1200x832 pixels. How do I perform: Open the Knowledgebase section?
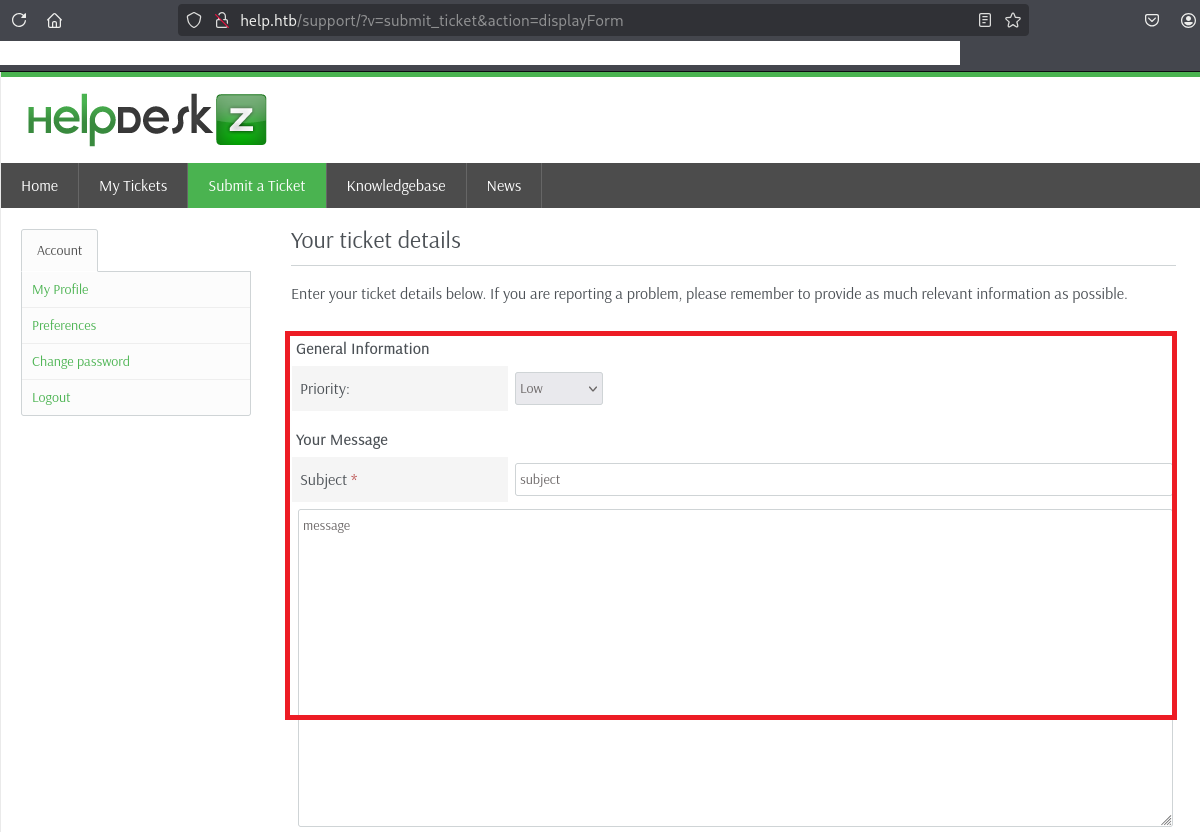pyautogui.click(x=396, y=186)
